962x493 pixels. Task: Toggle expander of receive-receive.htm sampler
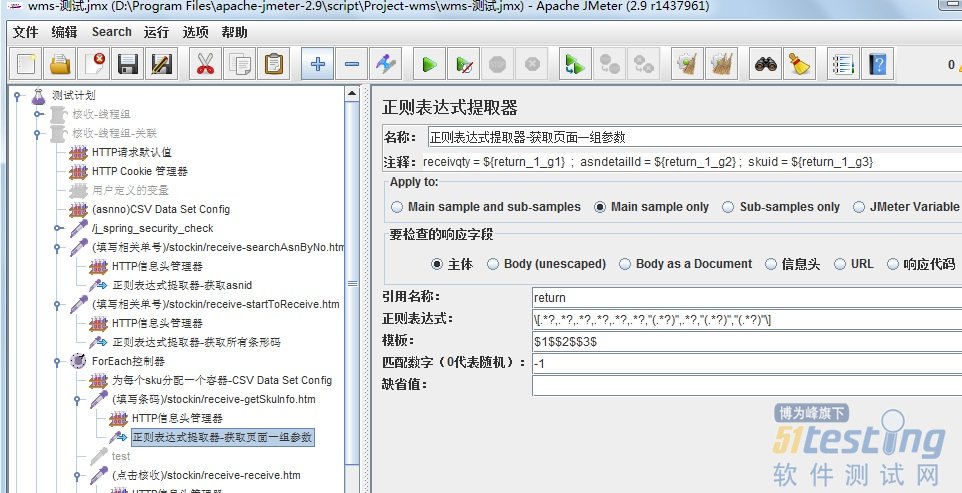click(77, 476)
